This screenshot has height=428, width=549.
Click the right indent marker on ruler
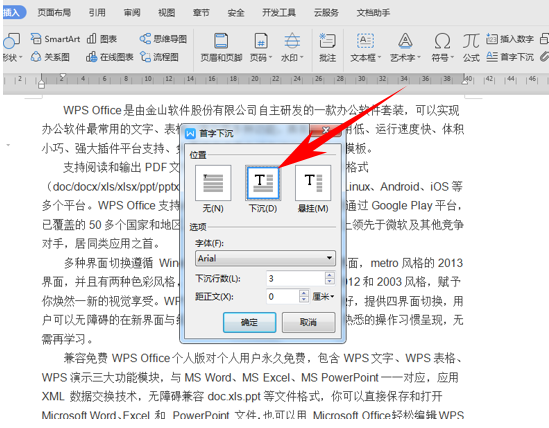coord(465,81)
